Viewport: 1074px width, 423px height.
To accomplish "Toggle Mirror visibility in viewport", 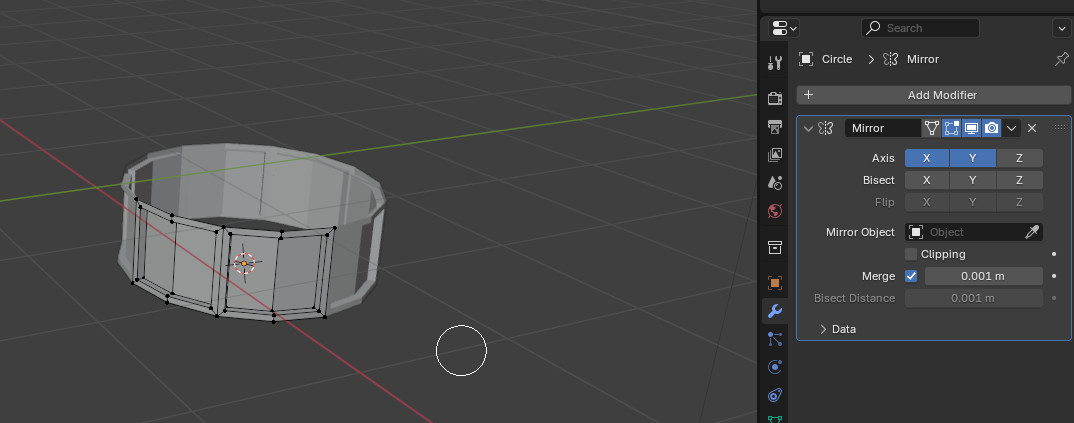I will pos(971,128).
